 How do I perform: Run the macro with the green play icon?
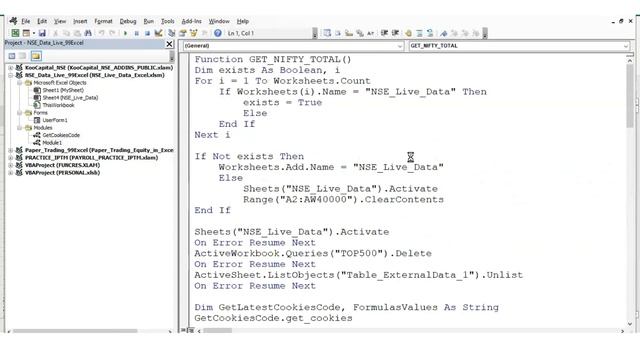(x=125, y=33)
